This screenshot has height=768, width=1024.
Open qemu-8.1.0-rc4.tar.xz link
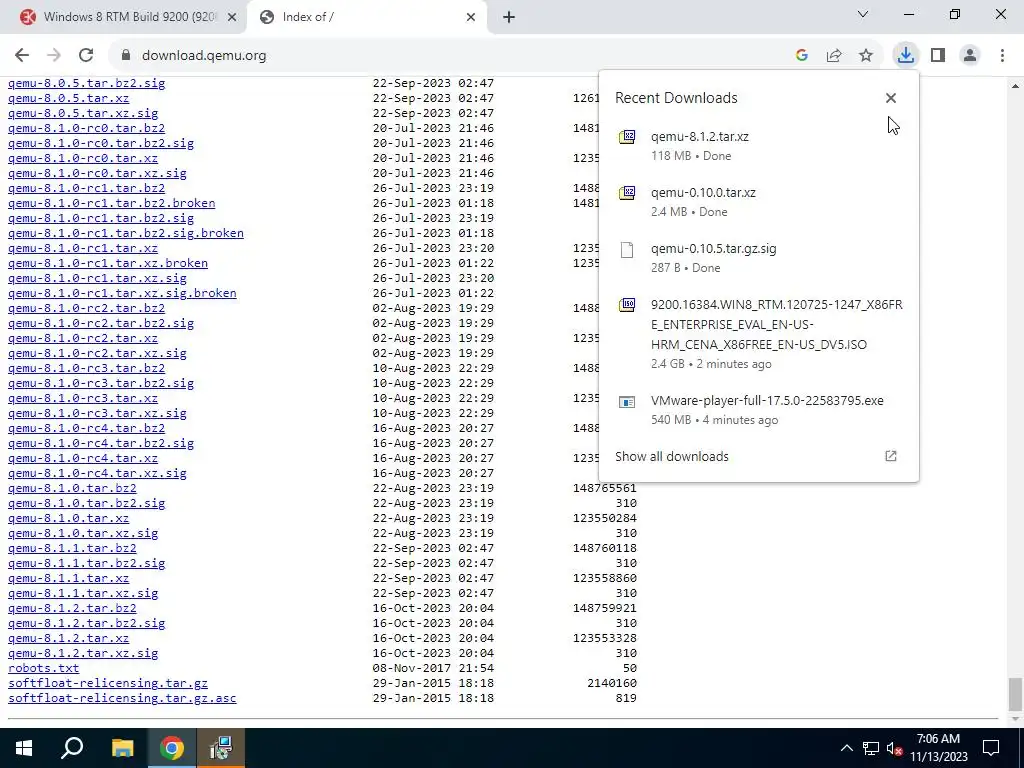click(83, 458)
